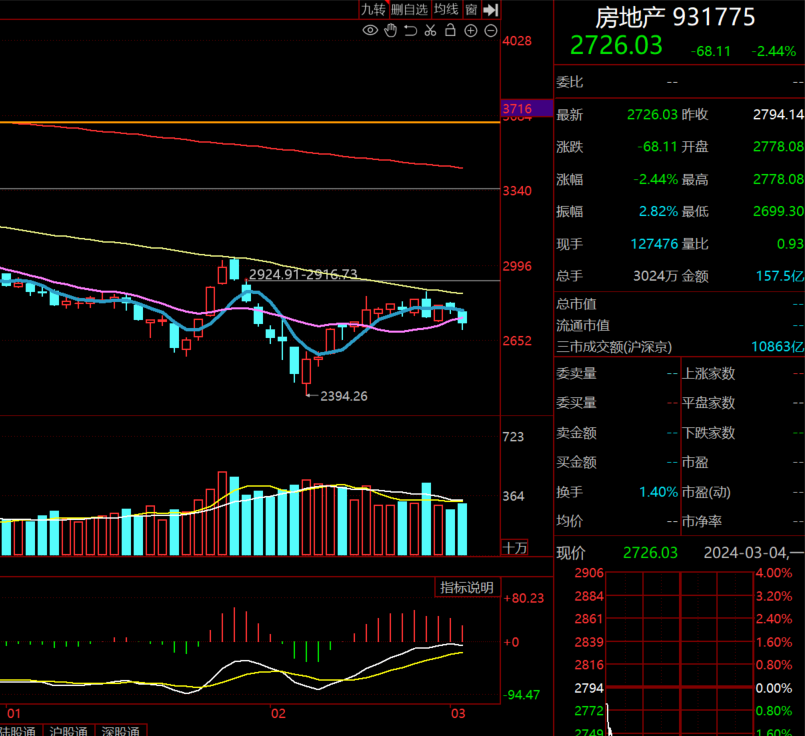This screenshot has width=805, height=736.
Task: Toggle the 均线 moving average button
Action: pos(446,9)
